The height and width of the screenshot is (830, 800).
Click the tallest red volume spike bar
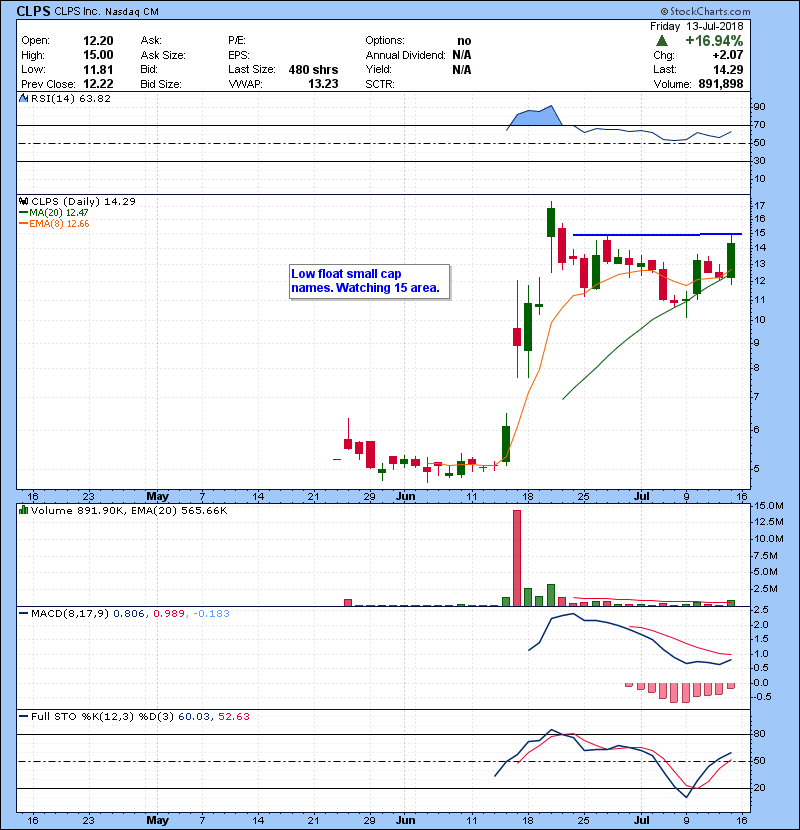[x=517, y=558]
